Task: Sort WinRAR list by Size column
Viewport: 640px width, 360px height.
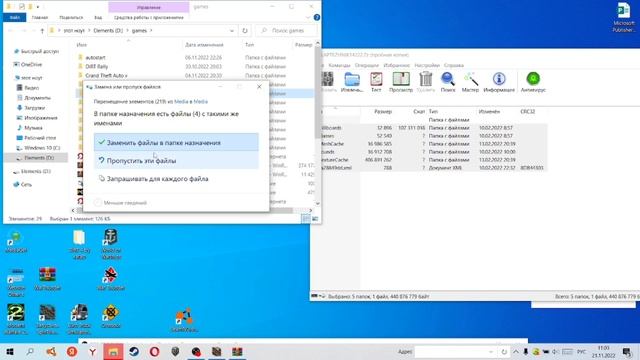Action: 382,111
